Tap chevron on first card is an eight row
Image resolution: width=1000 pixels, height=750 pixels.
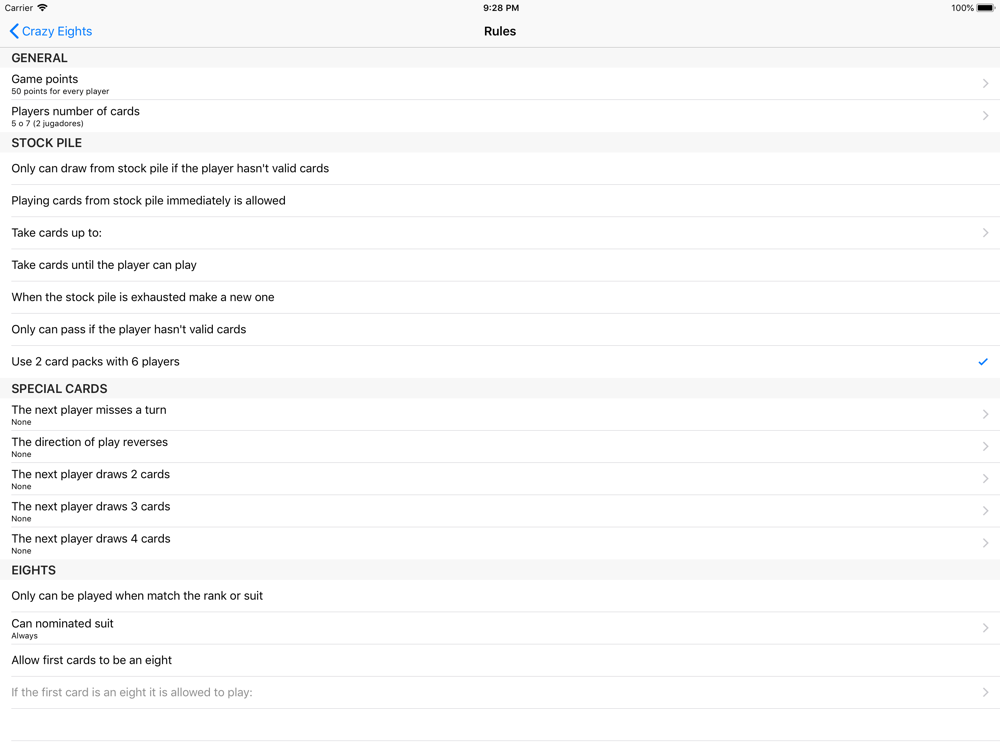(985, 692)
